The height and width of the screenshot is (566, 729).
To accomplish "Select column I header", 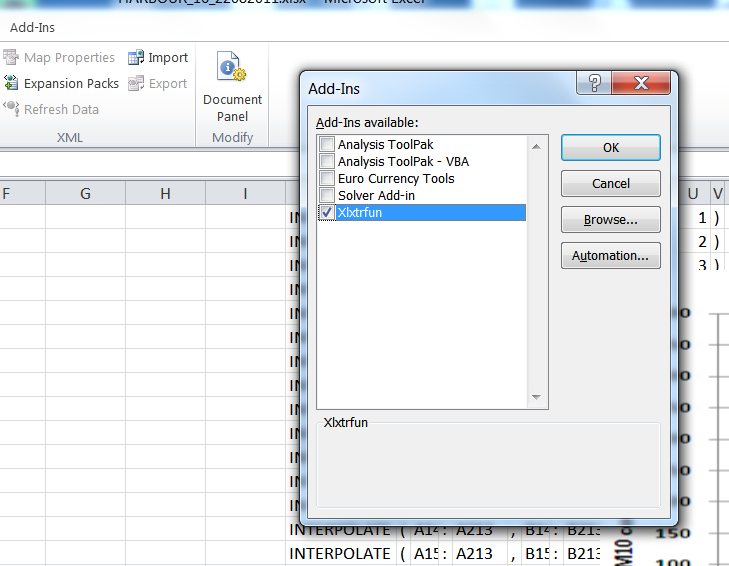I will coord(245,193).
